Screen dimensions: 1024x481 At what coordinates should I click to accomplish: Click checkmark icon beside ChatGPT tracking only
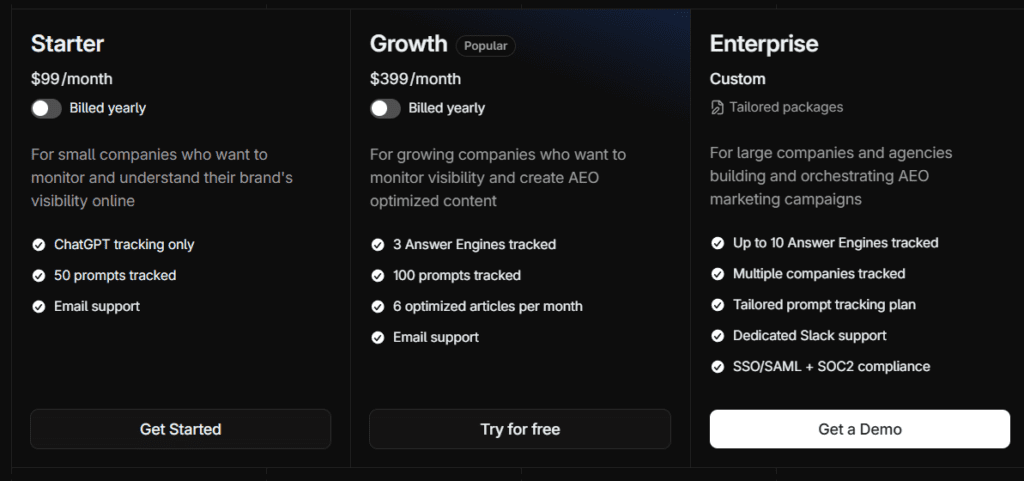(39, 245)
